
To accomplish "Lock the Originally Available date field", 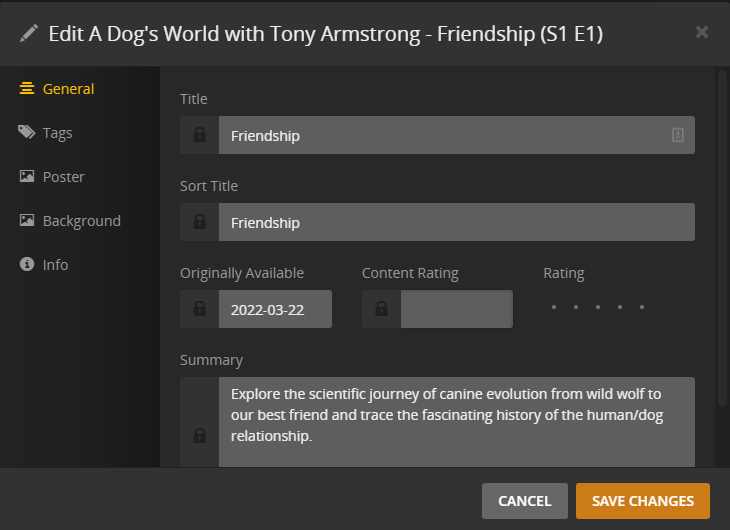I will (199, 309).
